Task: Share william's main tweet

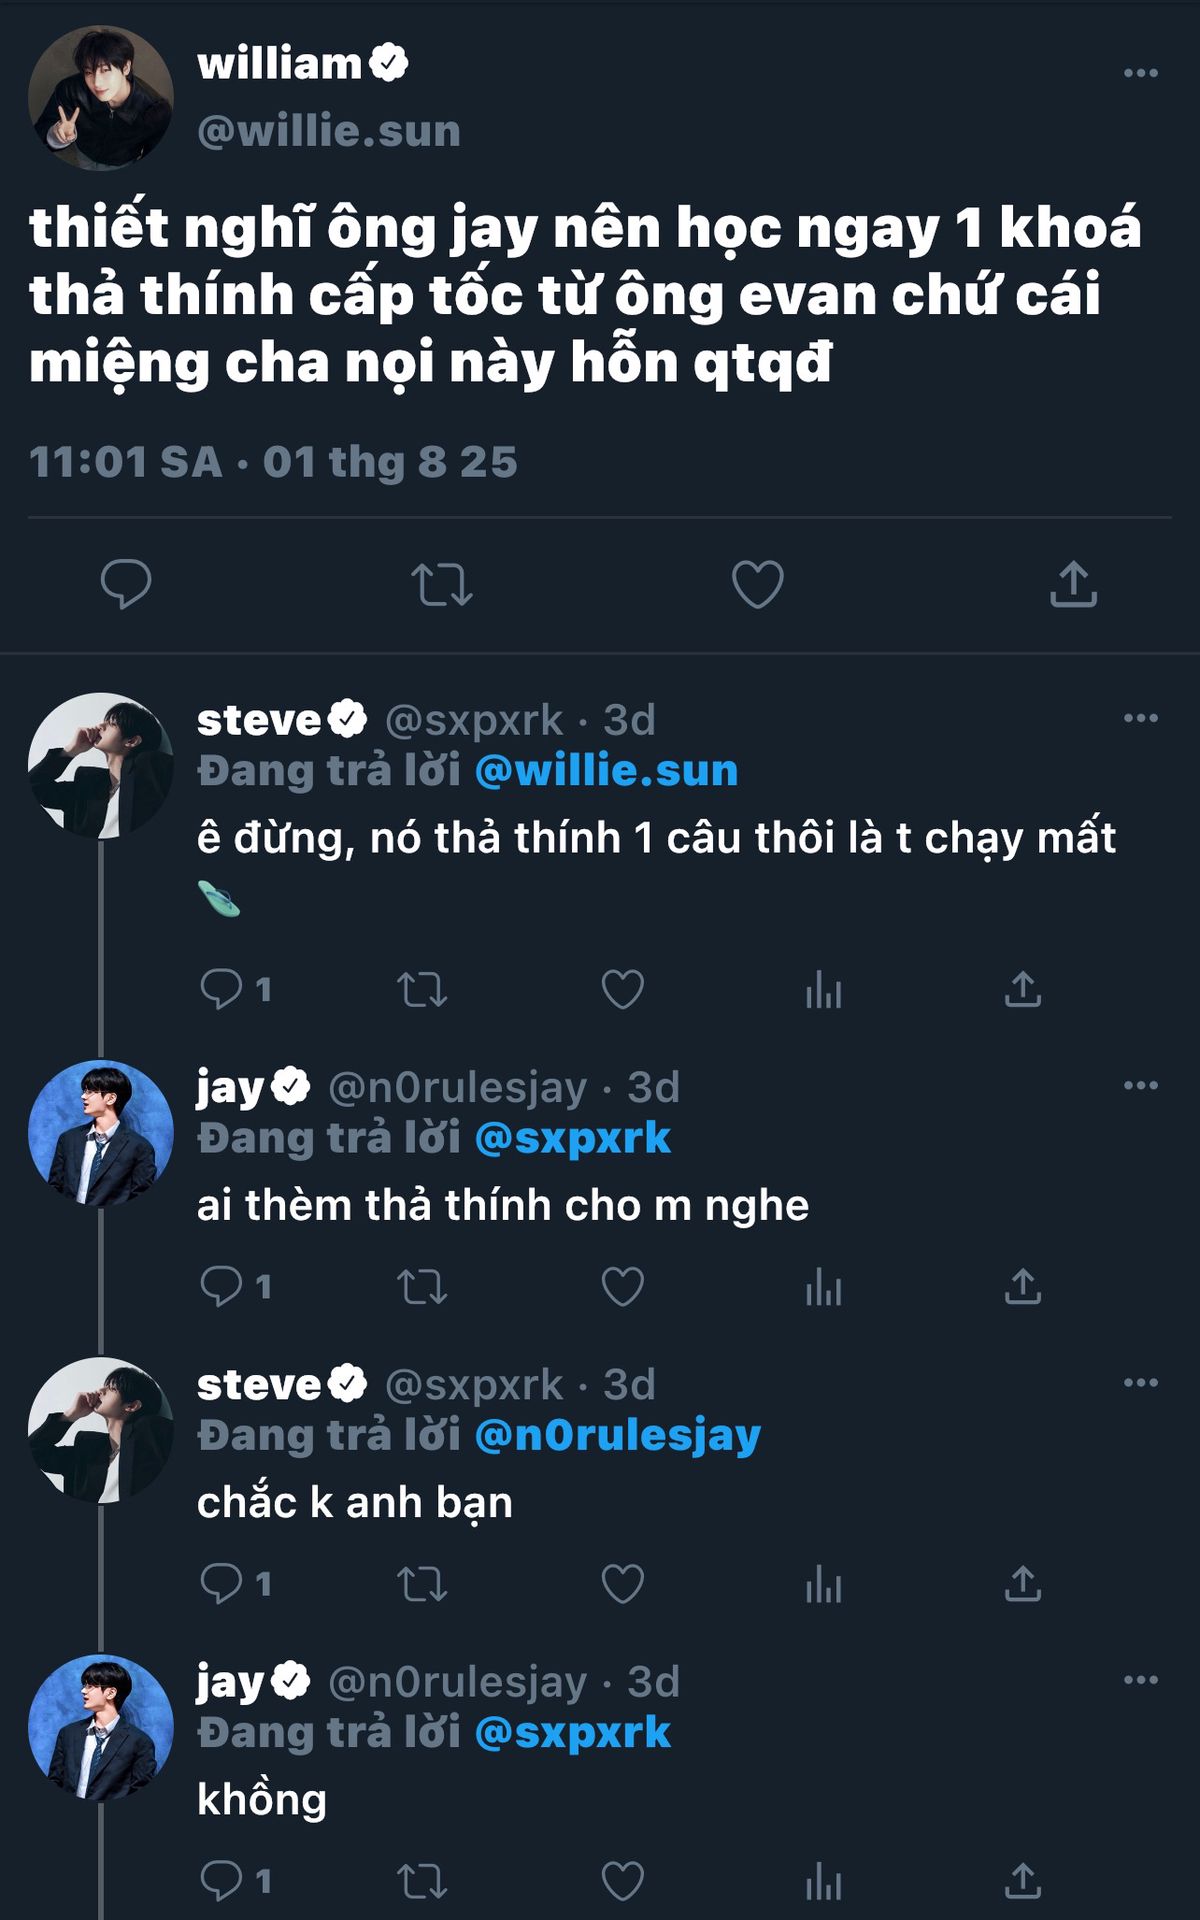Action: (x=1073, y=585)
